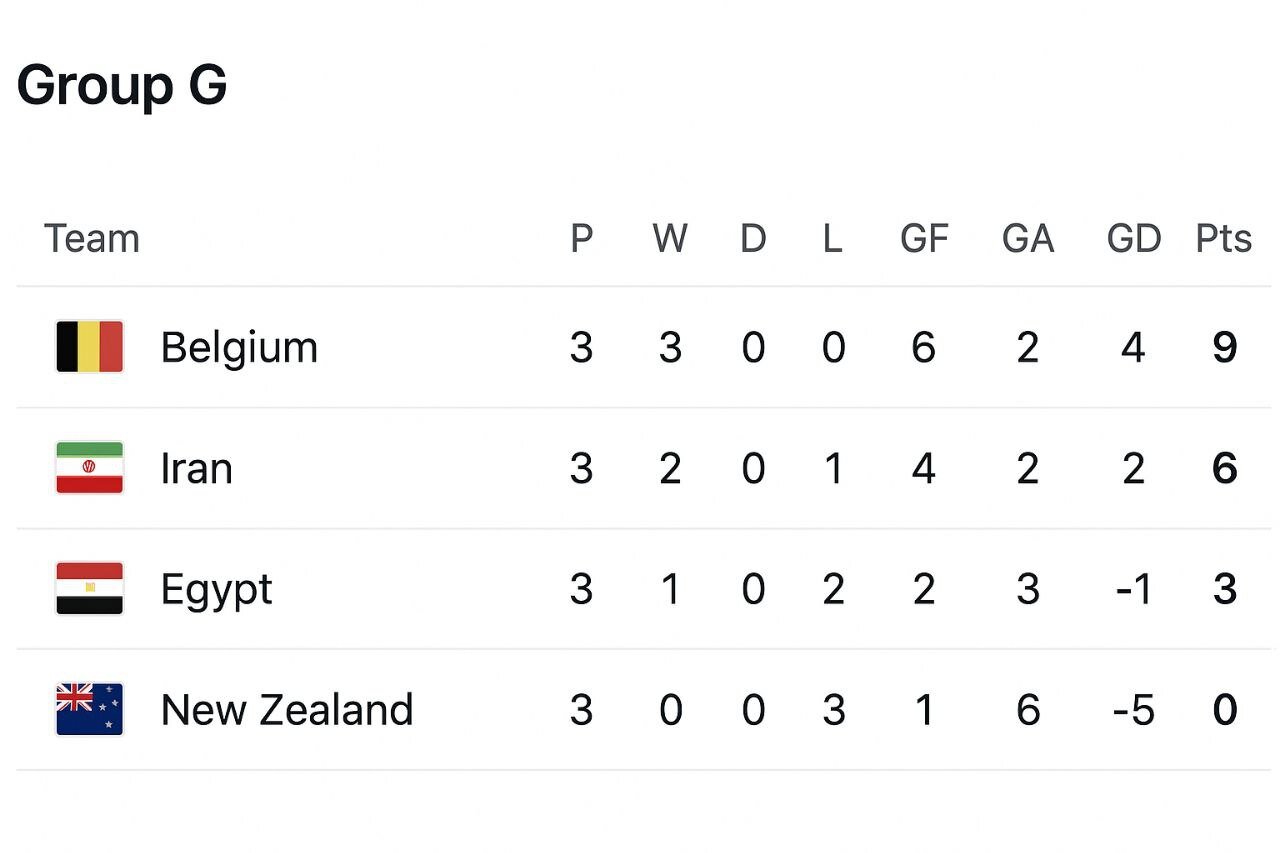1280x853 pixels.
Task: Click the GD column header
Action: pos(1134,239)
